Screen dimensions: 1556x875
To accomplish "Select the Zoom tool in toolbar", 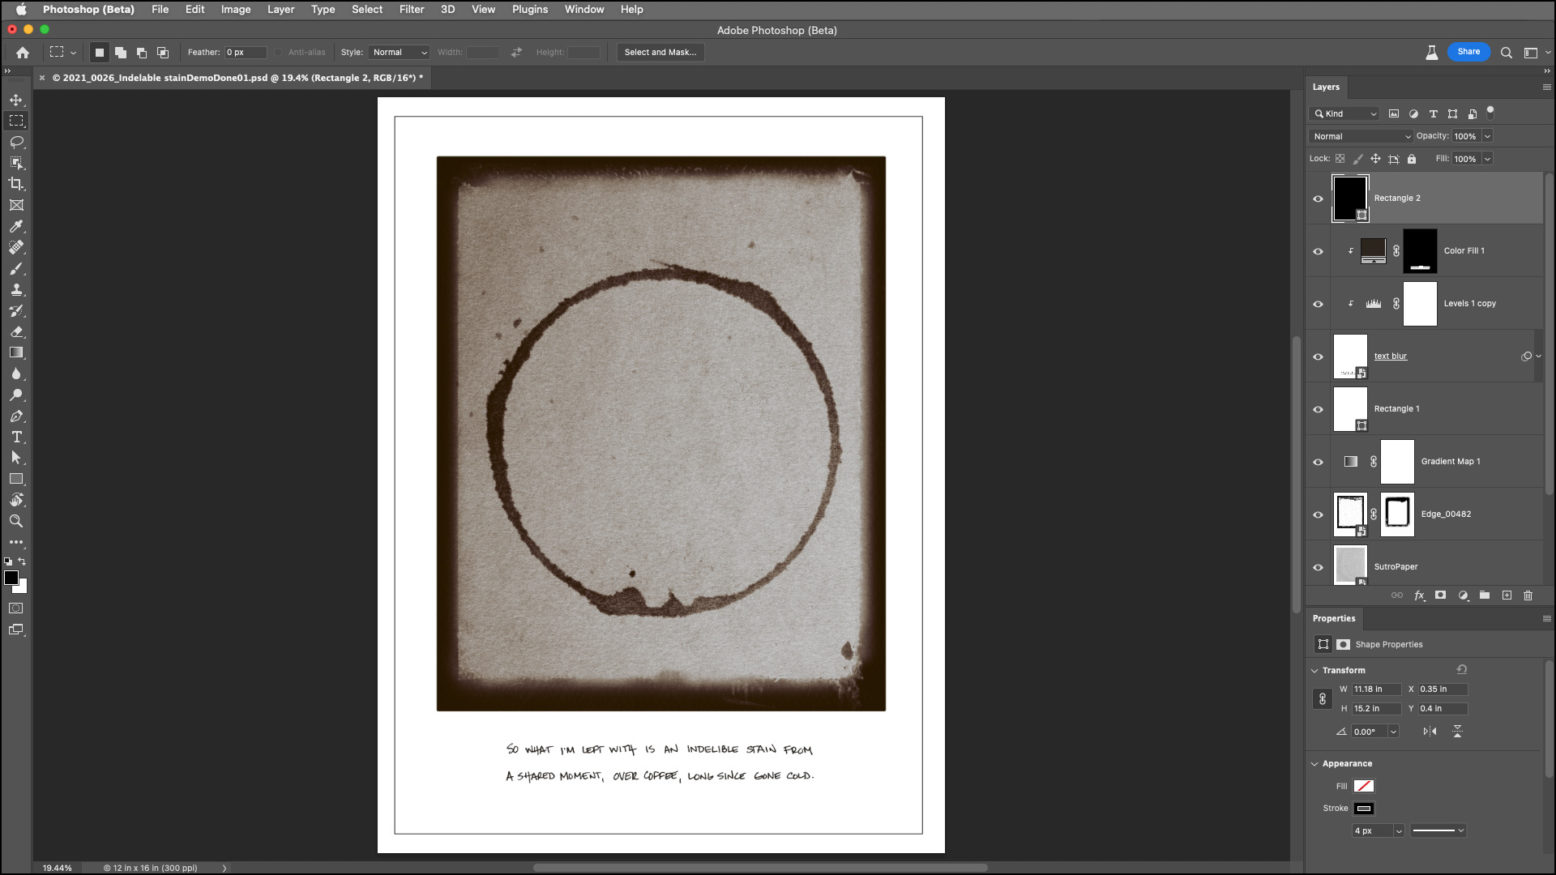I will coord(16,521).
